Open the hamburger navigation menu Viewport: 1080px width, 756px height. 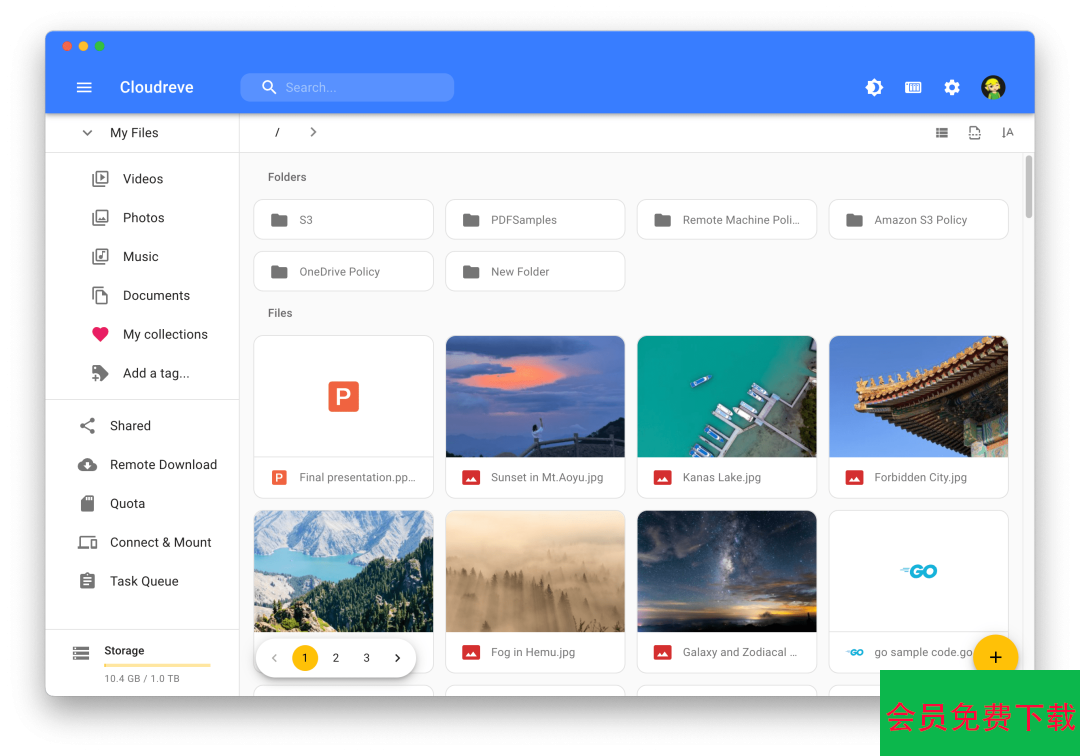(84, 88)
